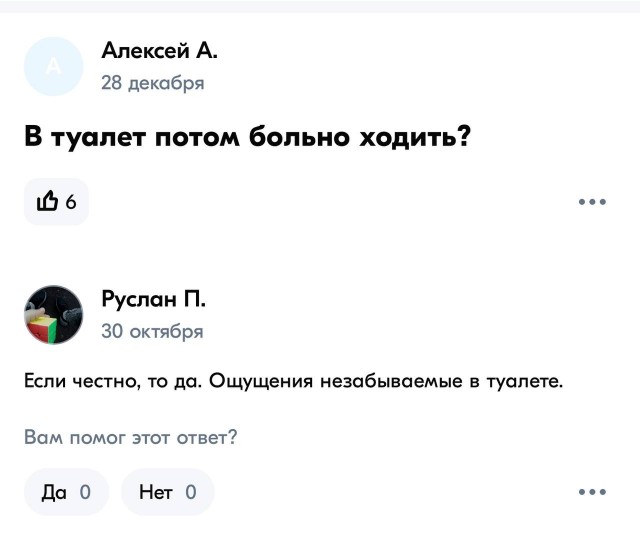Click the answer text starting 'Если честно'
Image resolution: width=640 pixels, height=542 pixels.
293,381
